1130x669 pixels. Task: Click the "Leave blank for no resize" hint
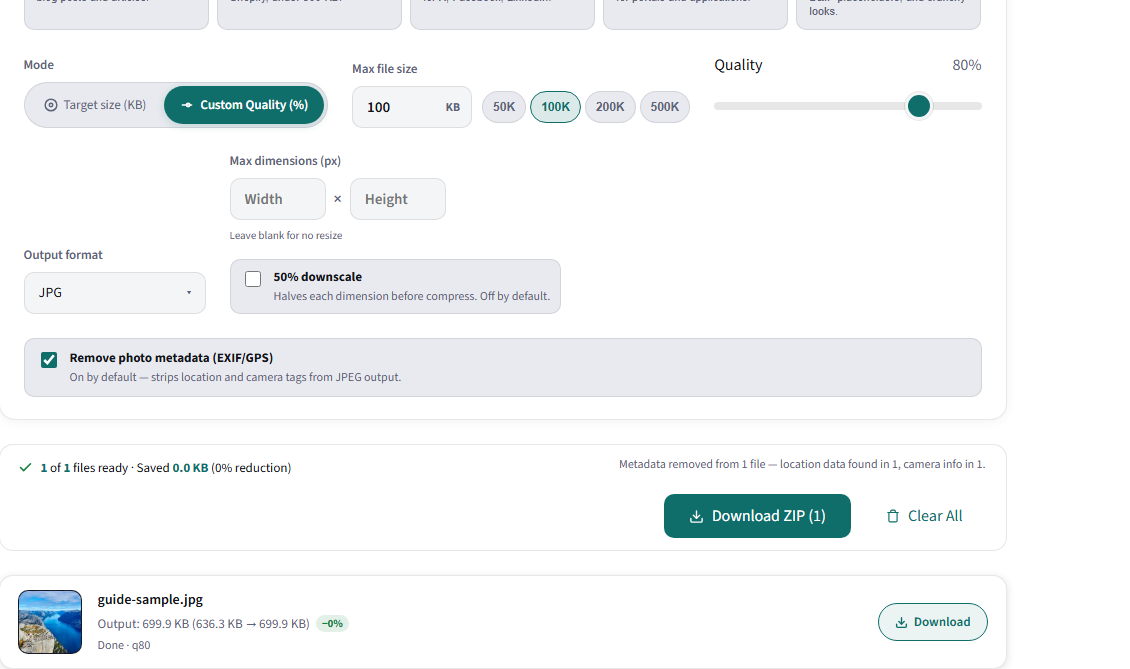point(286,236)
